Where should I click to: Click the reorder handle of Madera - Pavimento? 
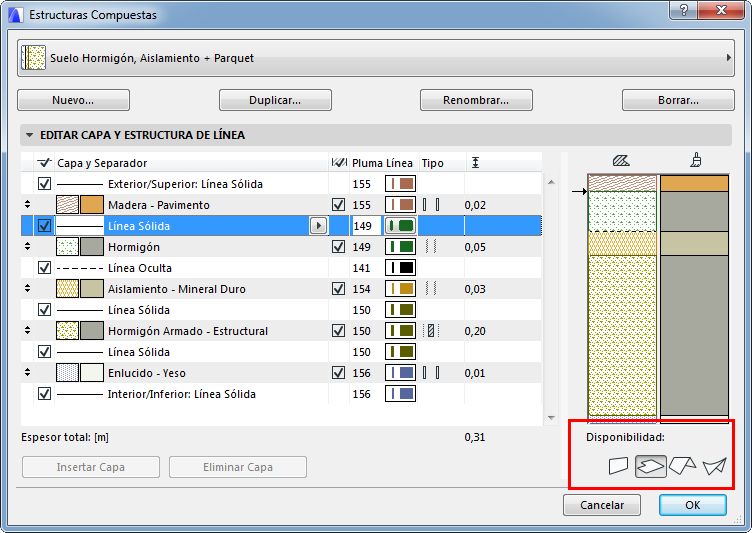(x=27, y=204)
